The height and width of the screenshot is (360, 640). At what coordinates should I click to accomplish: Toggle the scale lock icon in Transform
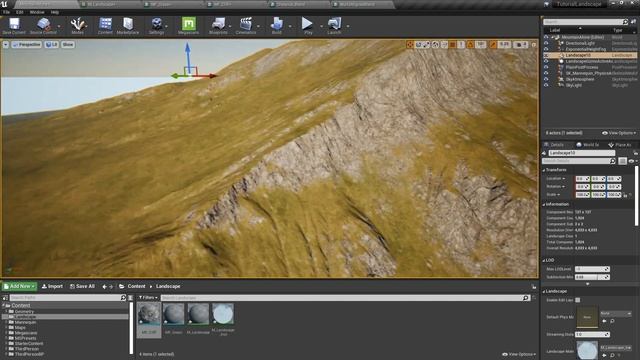point(625,195)
